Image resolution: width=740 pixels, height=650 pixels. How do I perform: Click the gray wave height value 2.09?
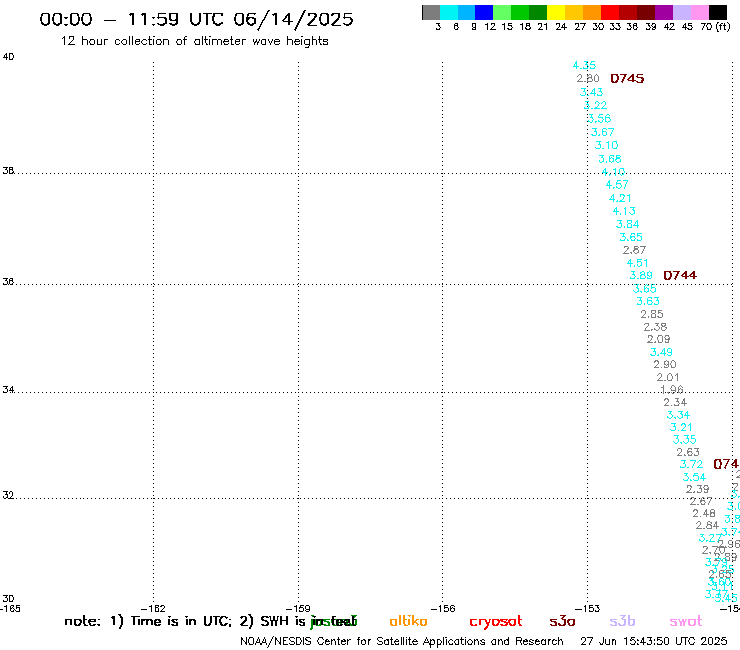658,339
